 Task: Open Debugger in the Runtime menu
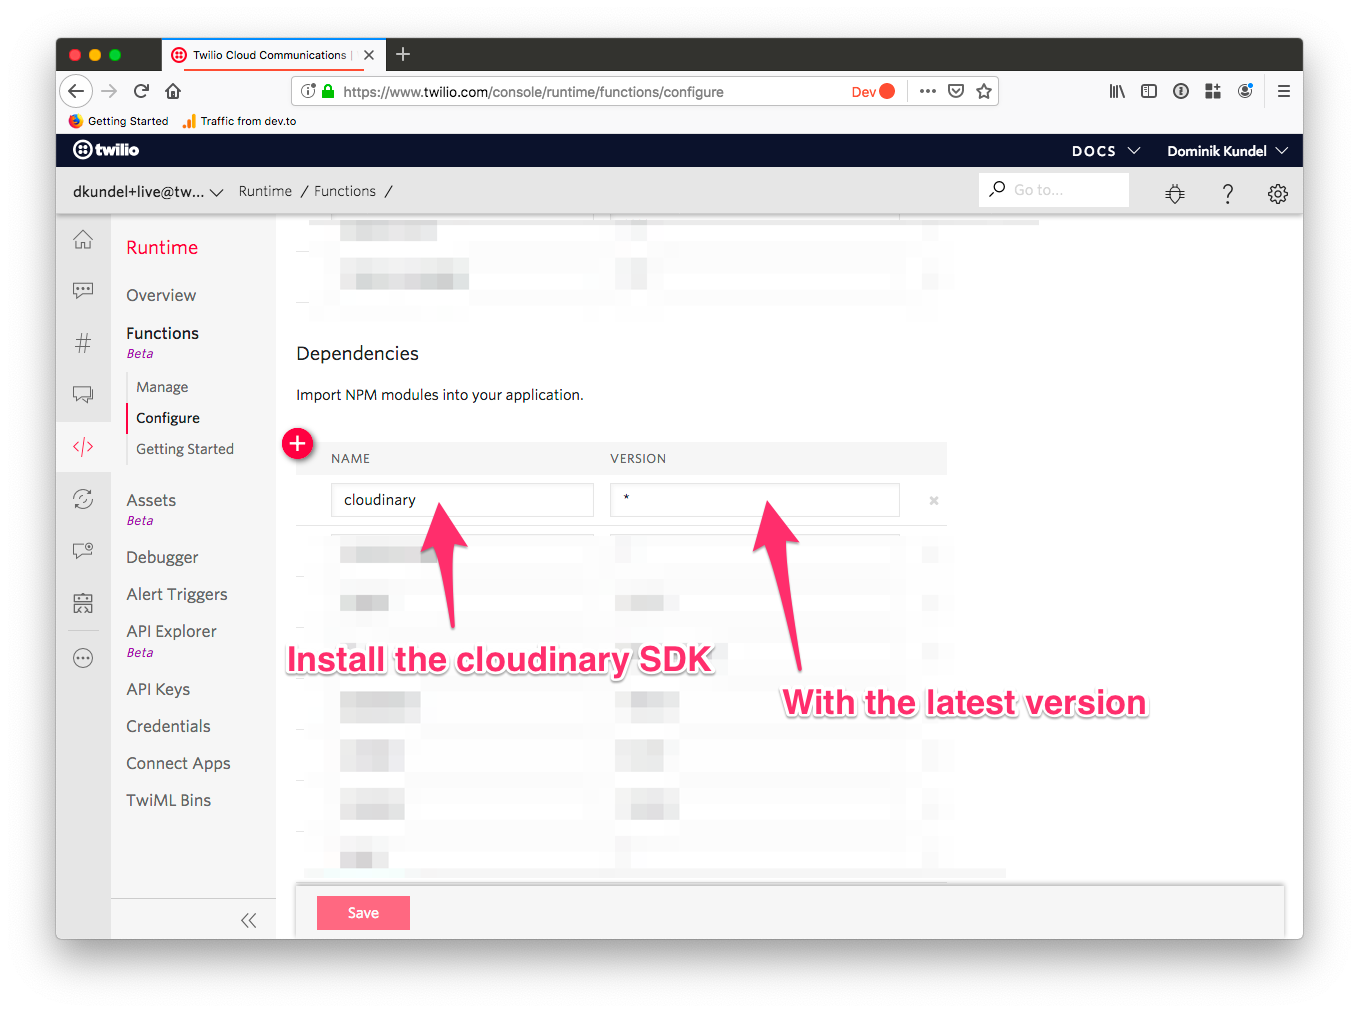tap(162, 557)
